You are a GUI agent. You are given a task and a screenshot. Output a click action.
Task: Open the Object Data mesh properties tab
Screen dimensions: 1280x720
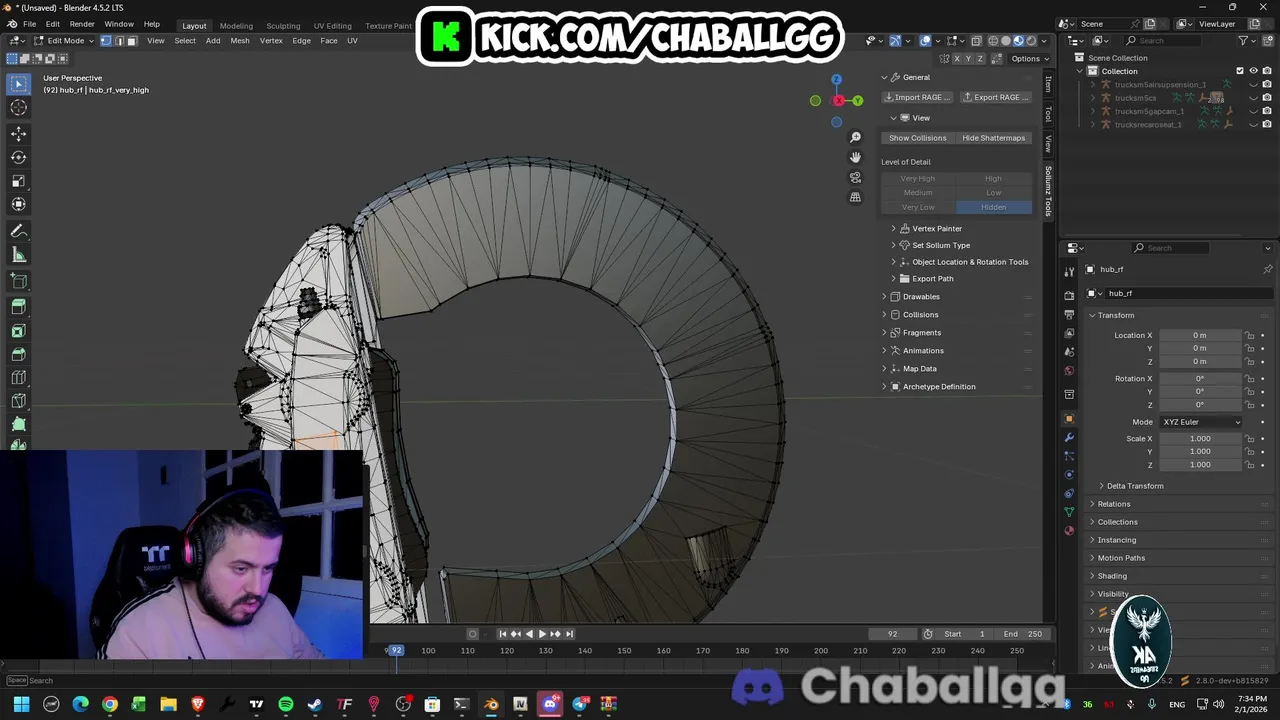click(1069, 512)
